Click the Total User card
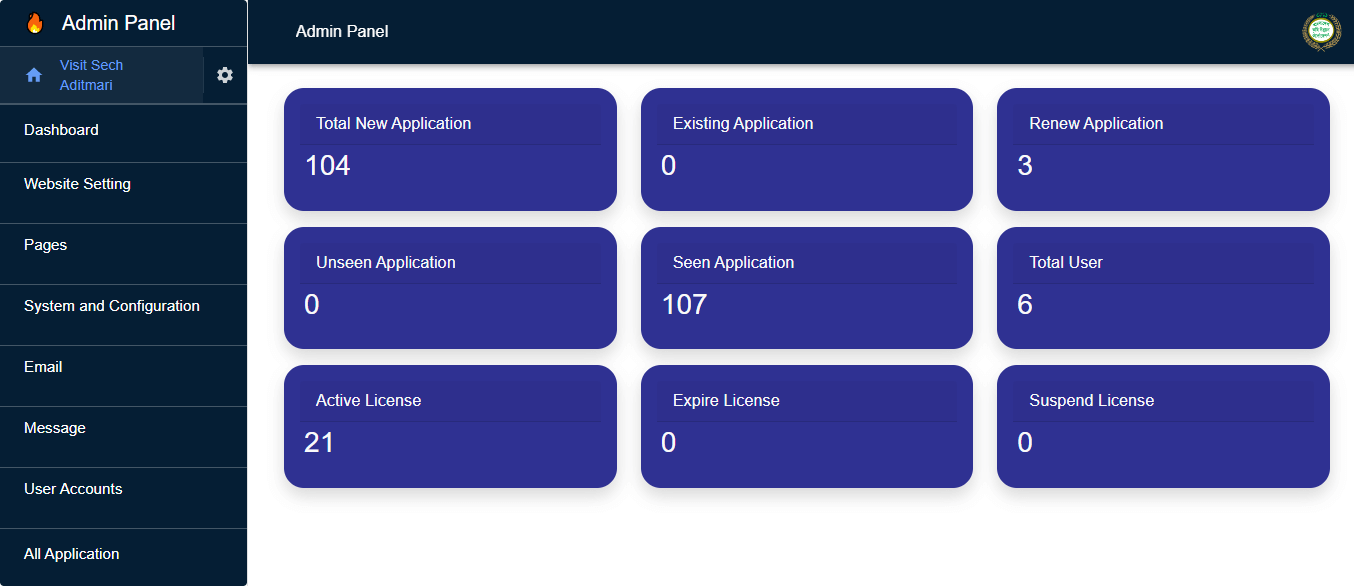1354x586 pixels. pyautogui.click(x=1163, y=288)
